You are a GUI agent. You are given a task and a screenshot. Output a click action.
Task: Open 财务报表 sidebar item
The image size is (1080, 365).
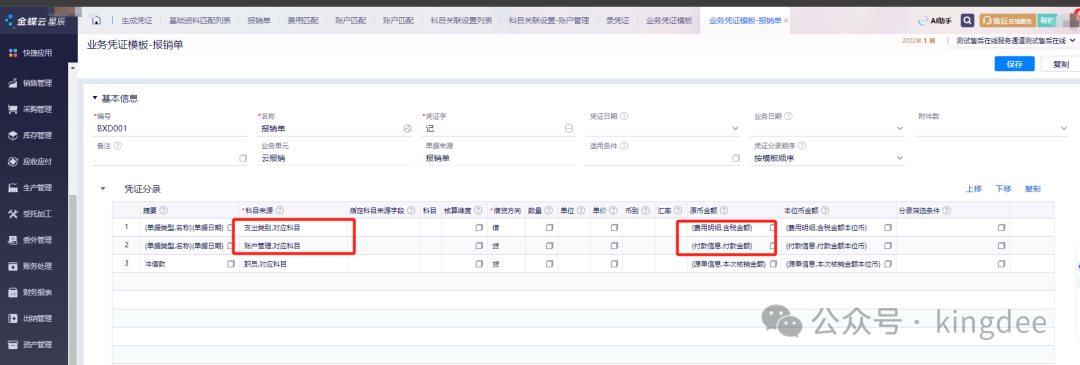[x=30, y=293]
